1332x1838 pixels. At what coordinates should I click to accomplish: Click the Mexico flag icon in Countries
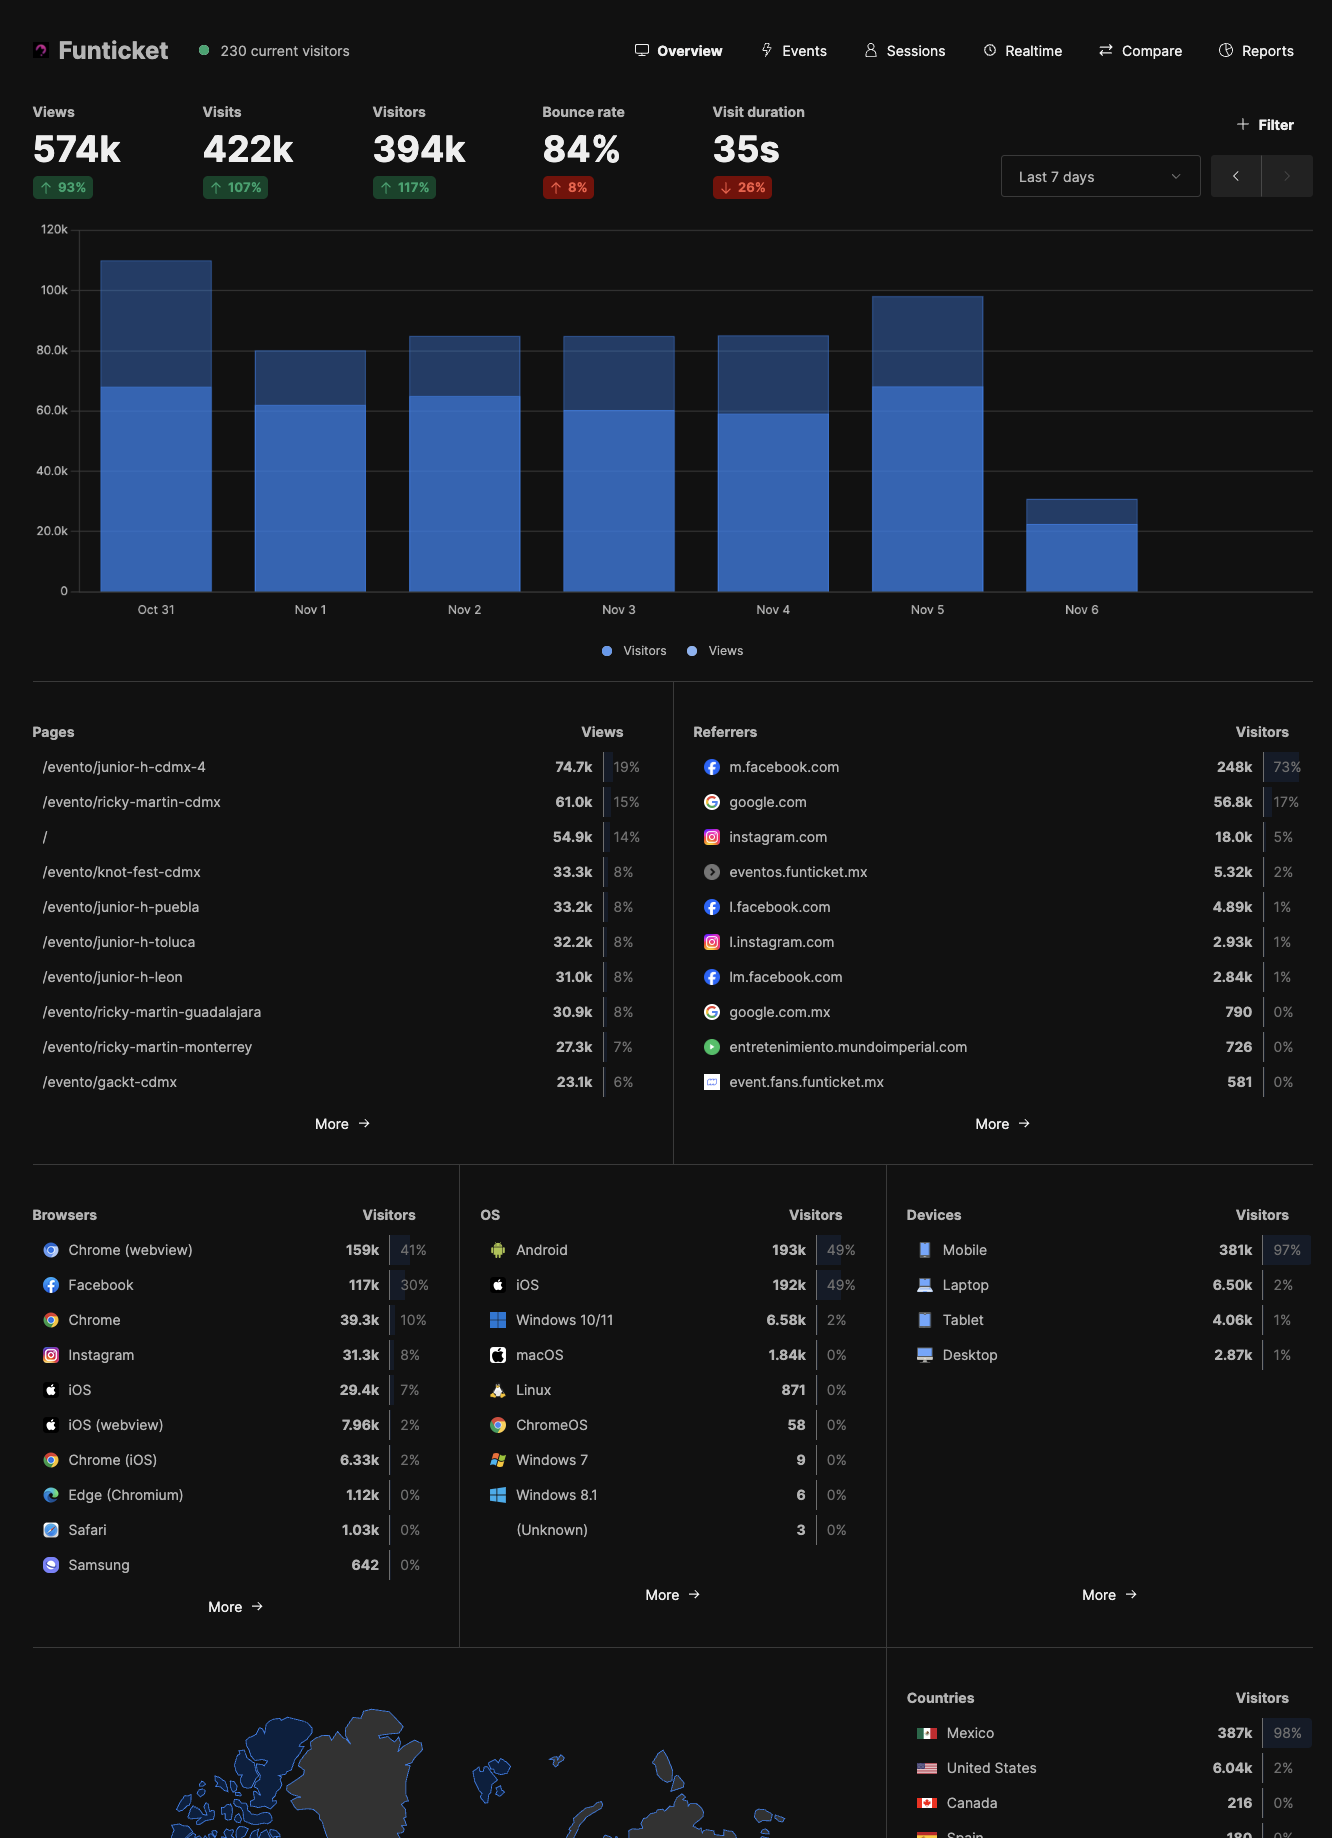click(926, 1733)
